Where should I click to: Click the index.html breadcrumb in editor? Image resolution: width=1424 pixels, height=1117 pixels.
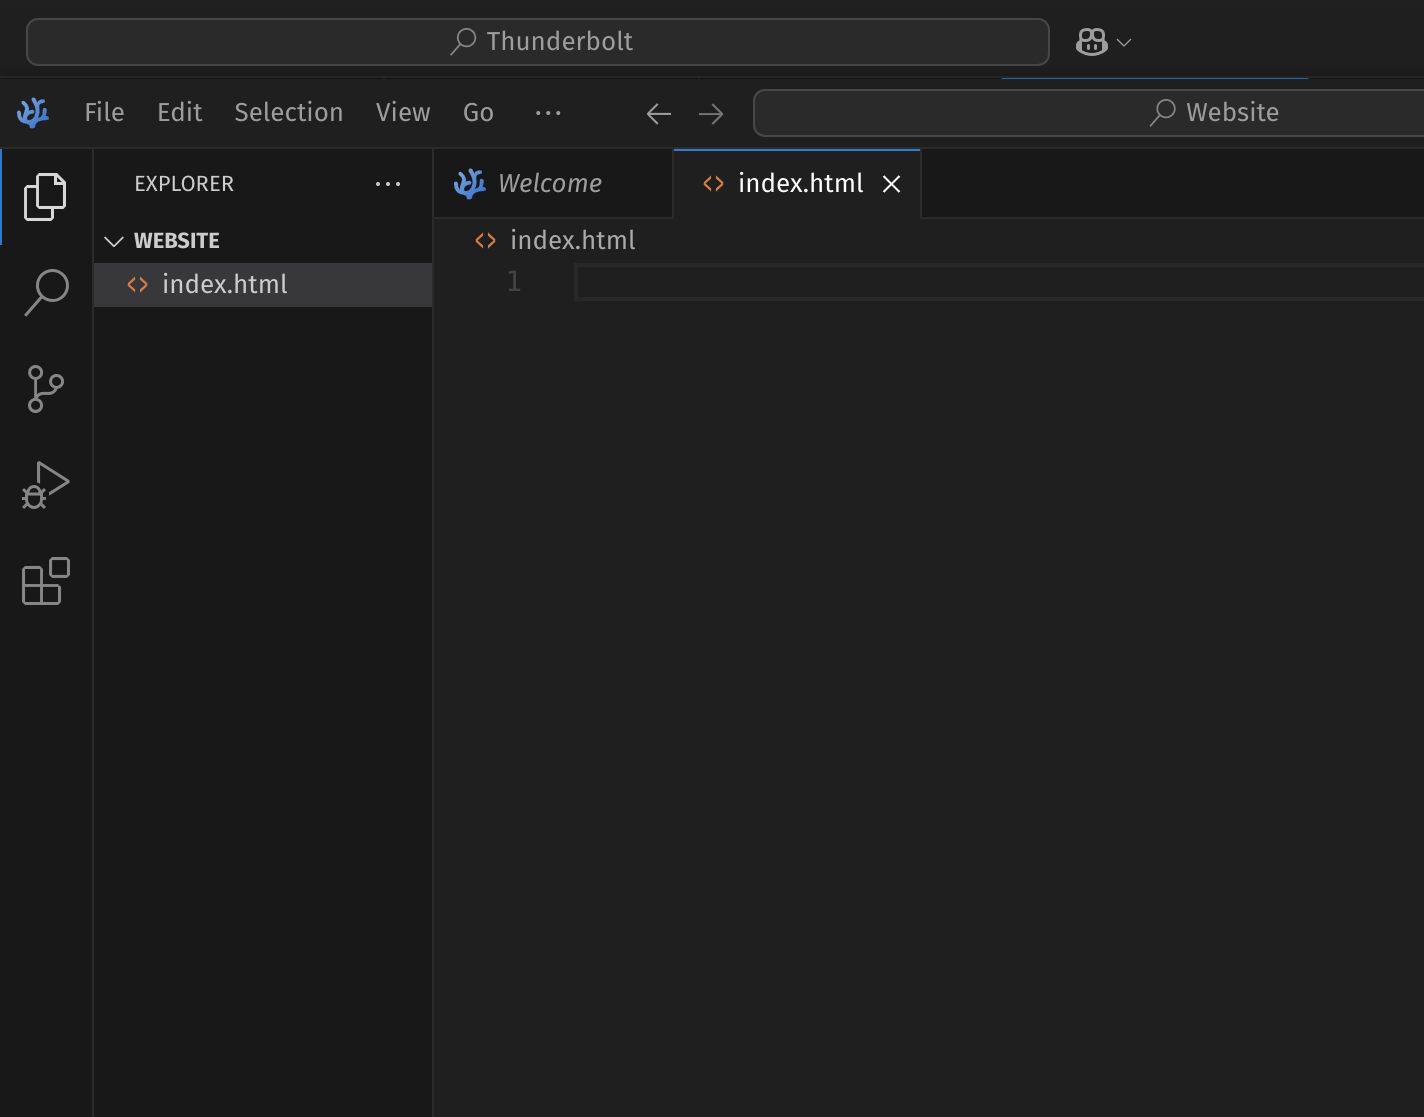tap(572, 241)
